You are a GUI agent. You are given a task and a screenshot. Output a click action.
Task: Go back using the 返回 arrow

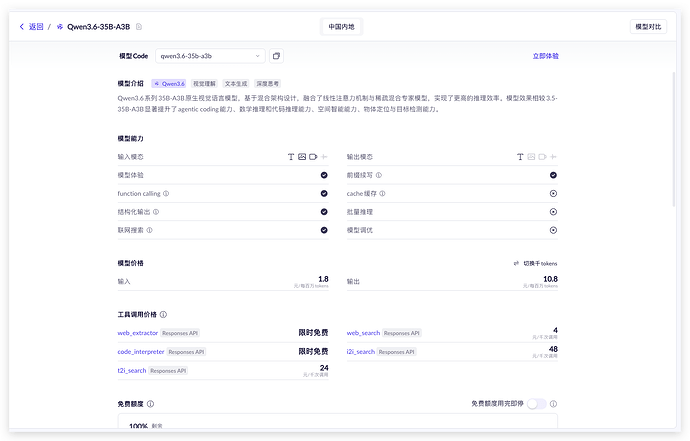[22, 27]
